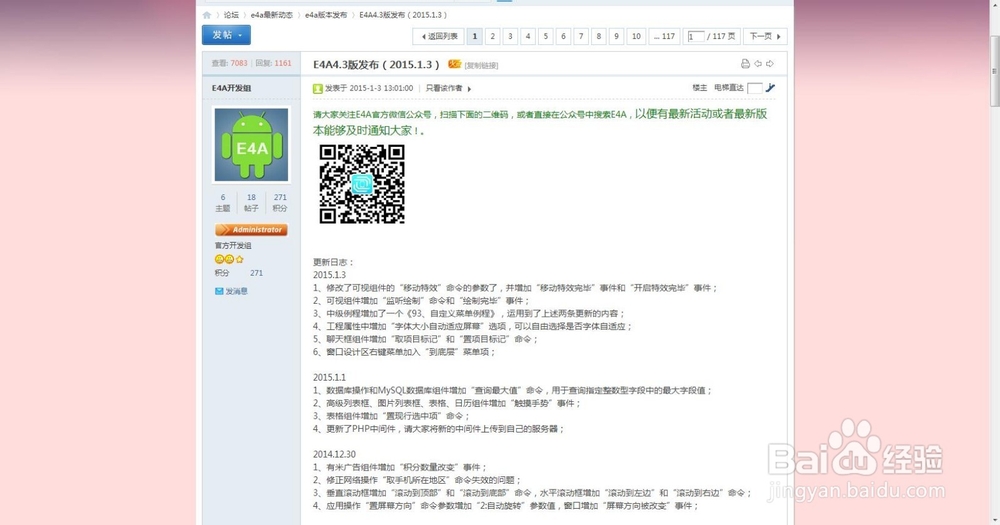Return to list with 返回列表
Image resolution: width=1000 pixels, height=525 pixels.
(x=439, y=36)
